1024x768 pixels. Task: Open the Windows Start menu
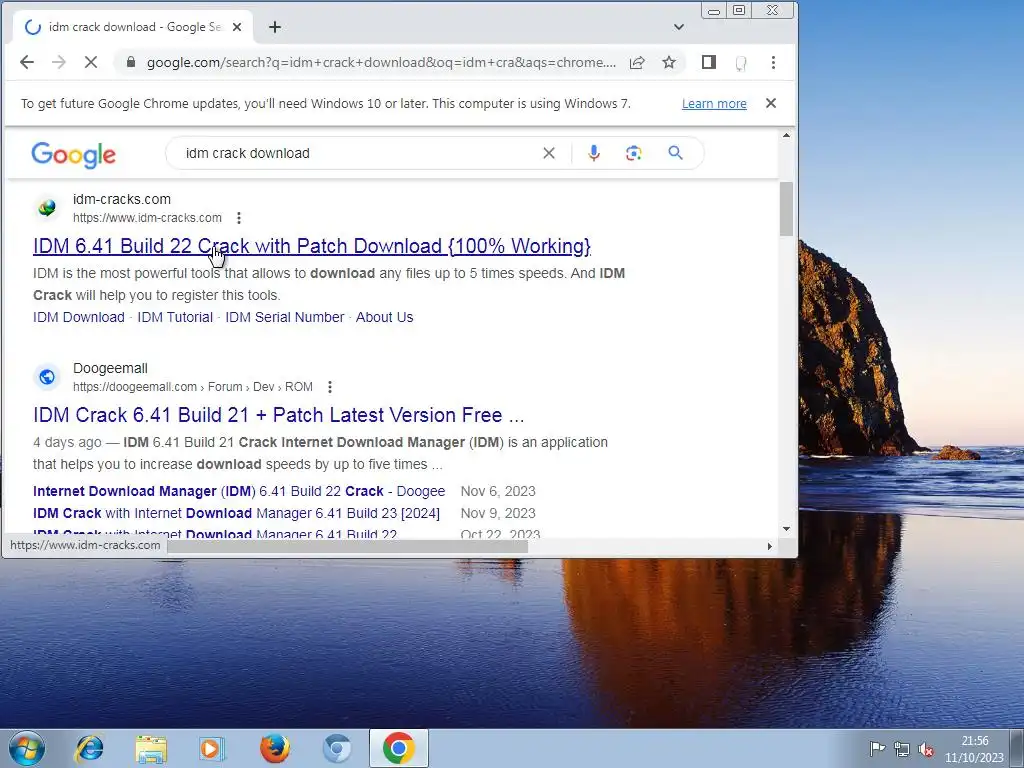click(x=27, y=748)
